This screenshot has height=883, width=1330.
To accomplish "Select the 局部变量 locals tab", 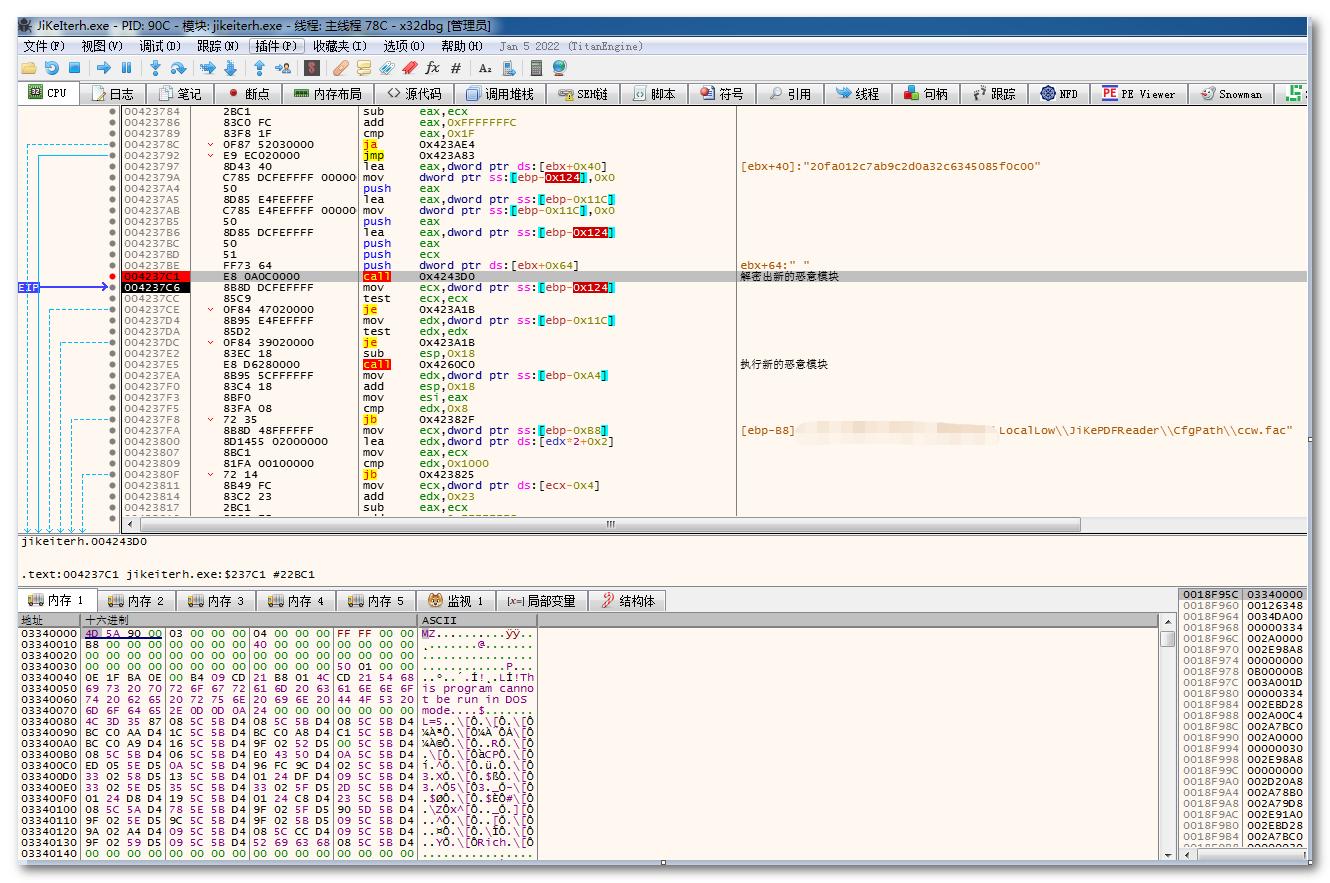I will click(540, 601).
